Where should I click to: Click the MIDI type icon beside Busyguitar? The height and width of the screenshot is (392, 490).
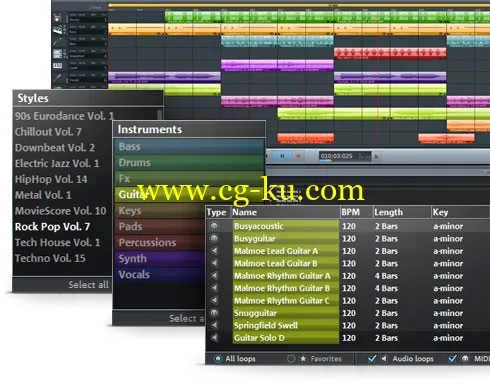click(214, 238)
